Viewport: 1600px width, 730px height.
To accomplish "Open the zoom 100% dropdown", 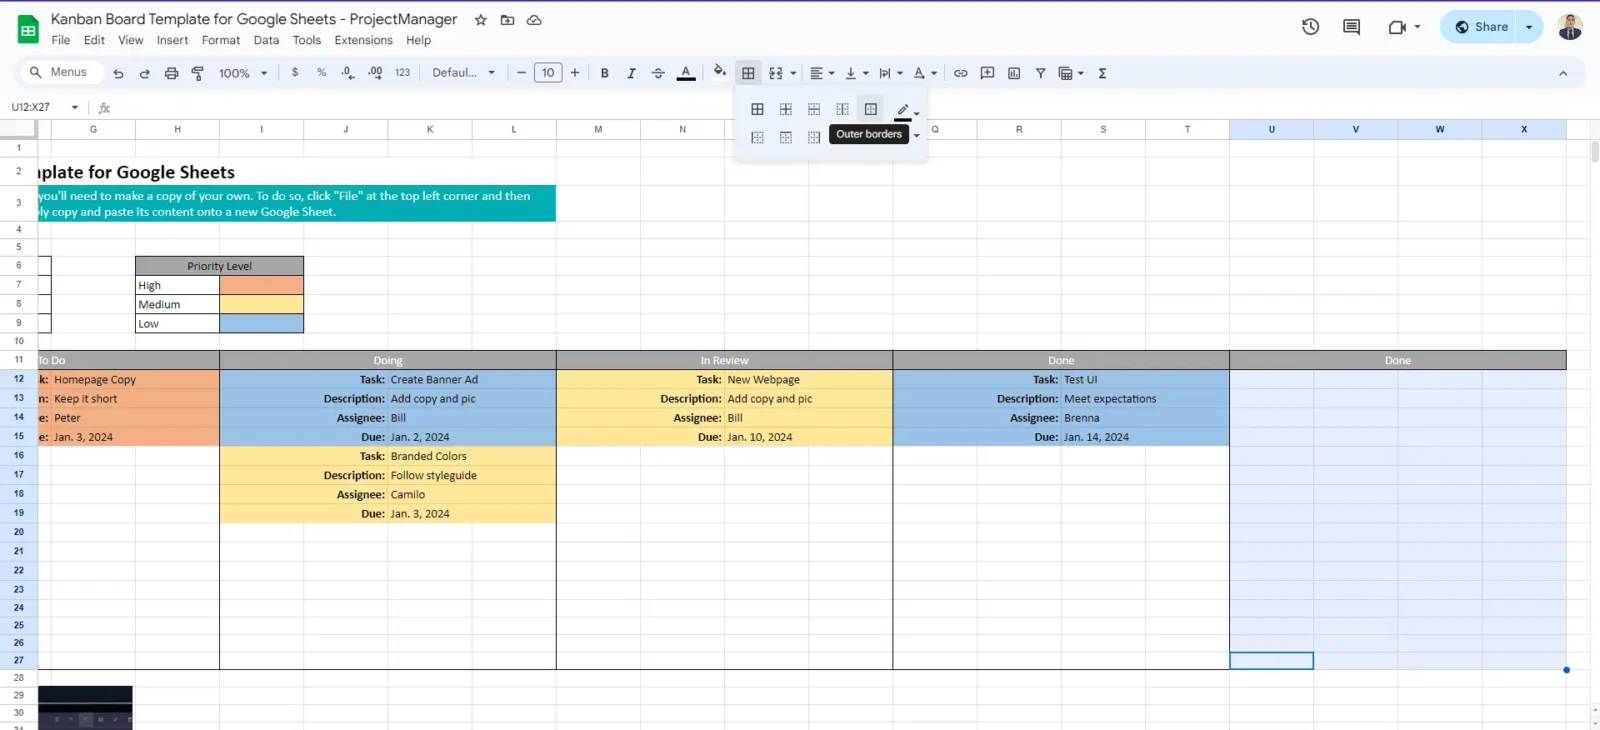I will point(243,73).
